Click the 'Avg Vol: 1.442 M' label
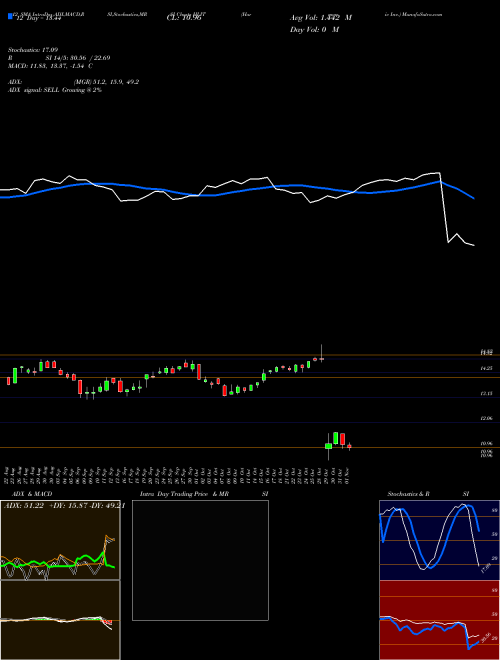Screen dimensions: 500x660 pyautogui.click(x=321, y=18)
